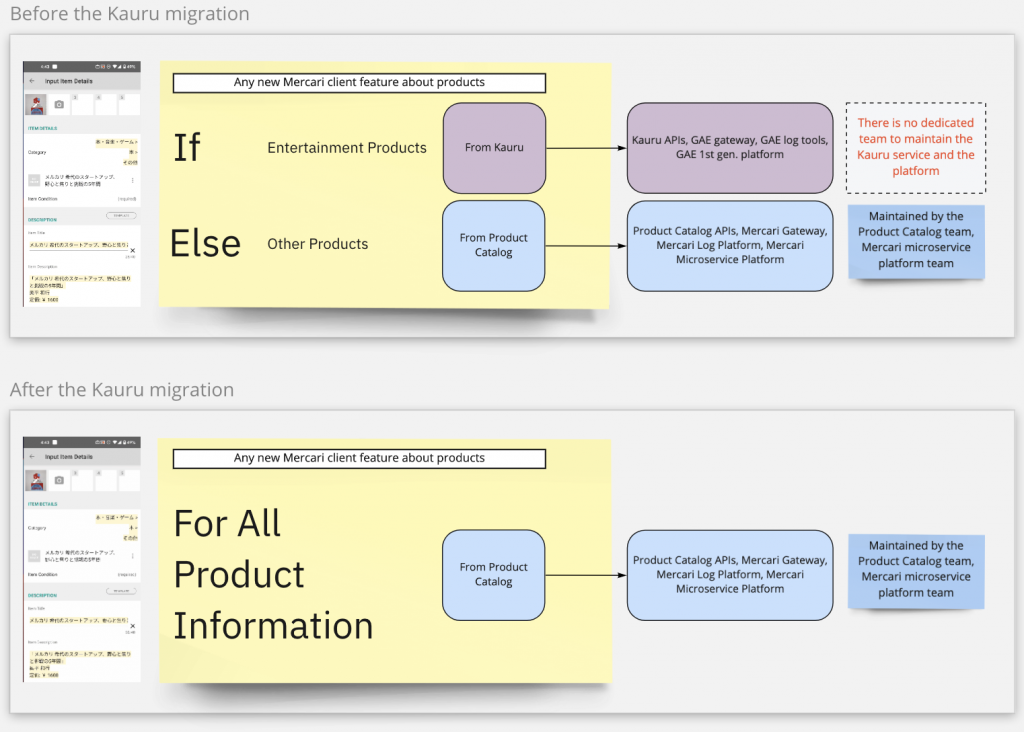Select blue 'Maintained by' sticky note in After section
Viewport: 1024px width, 732px height.
pos(916,570)
